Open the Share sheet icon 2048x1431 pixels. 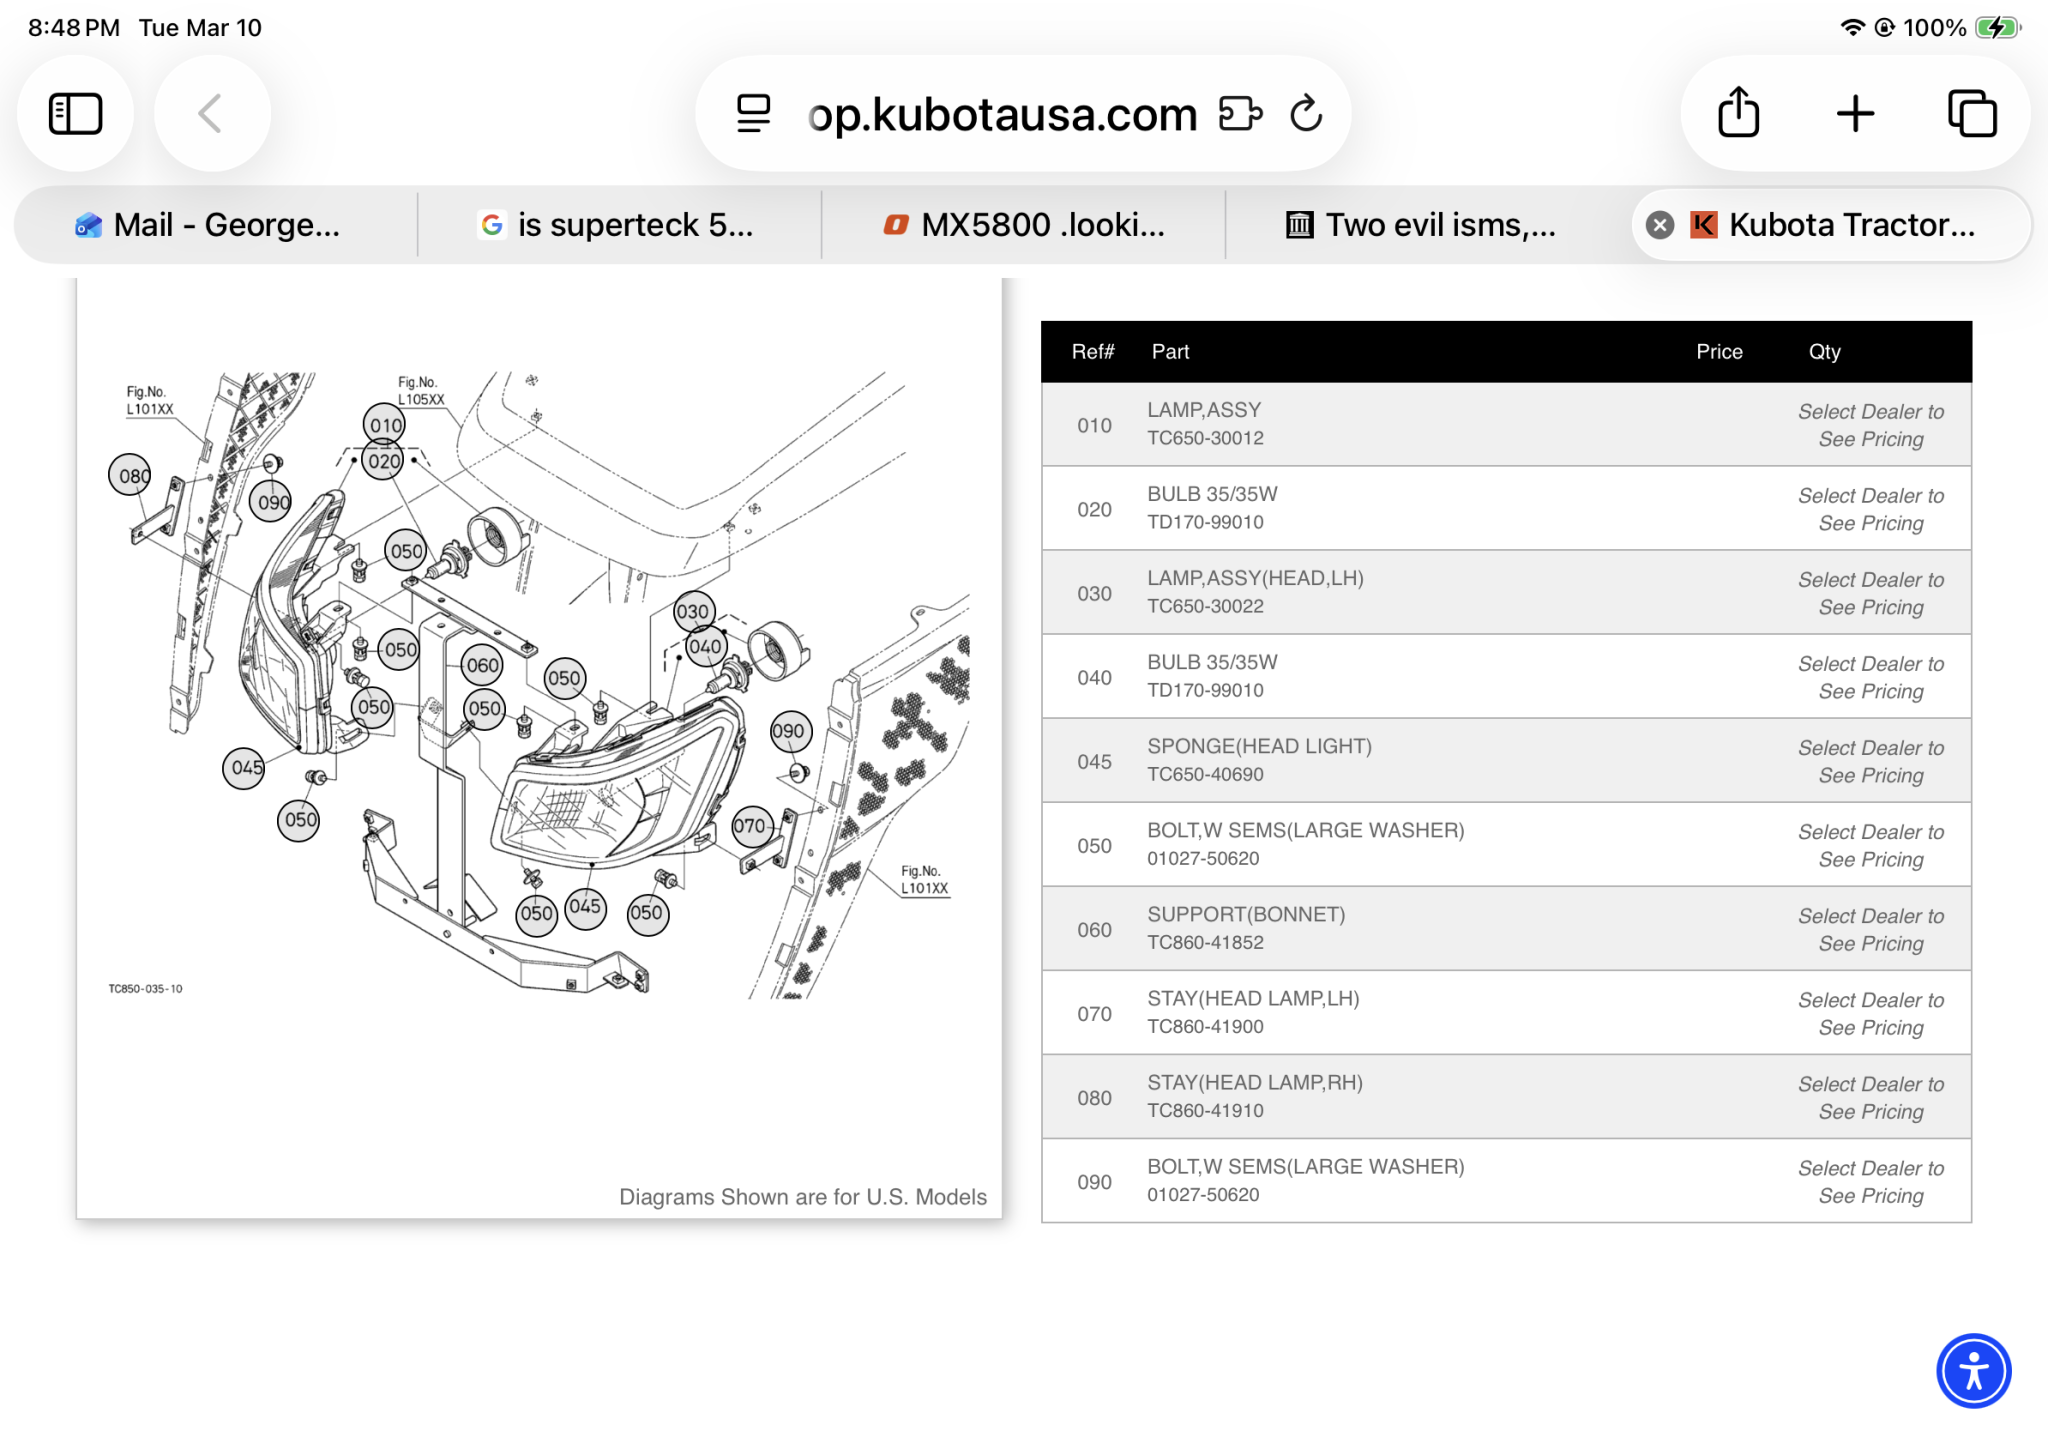click(1738, 112)
